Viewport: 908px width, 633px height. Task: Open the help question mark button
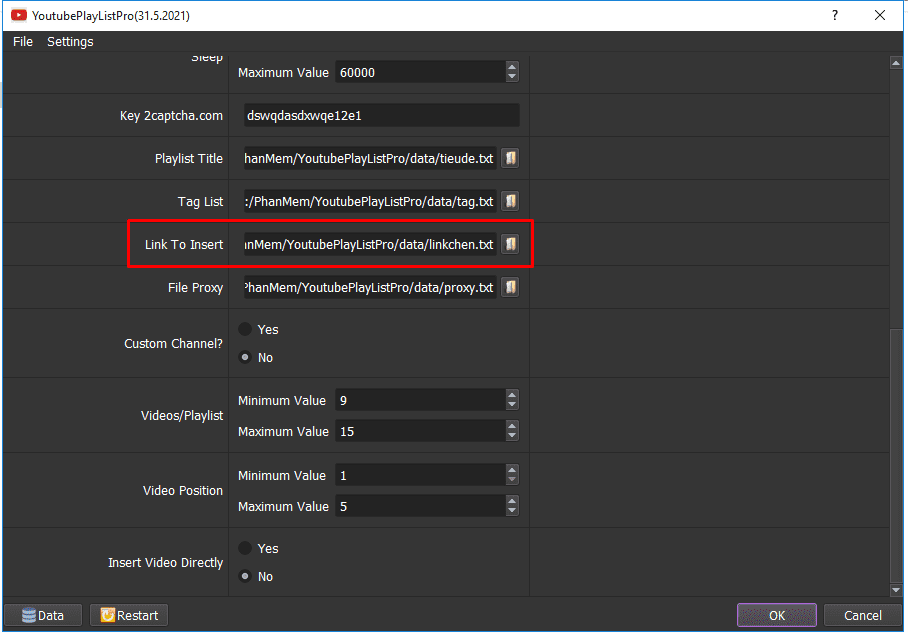[834, 15]
